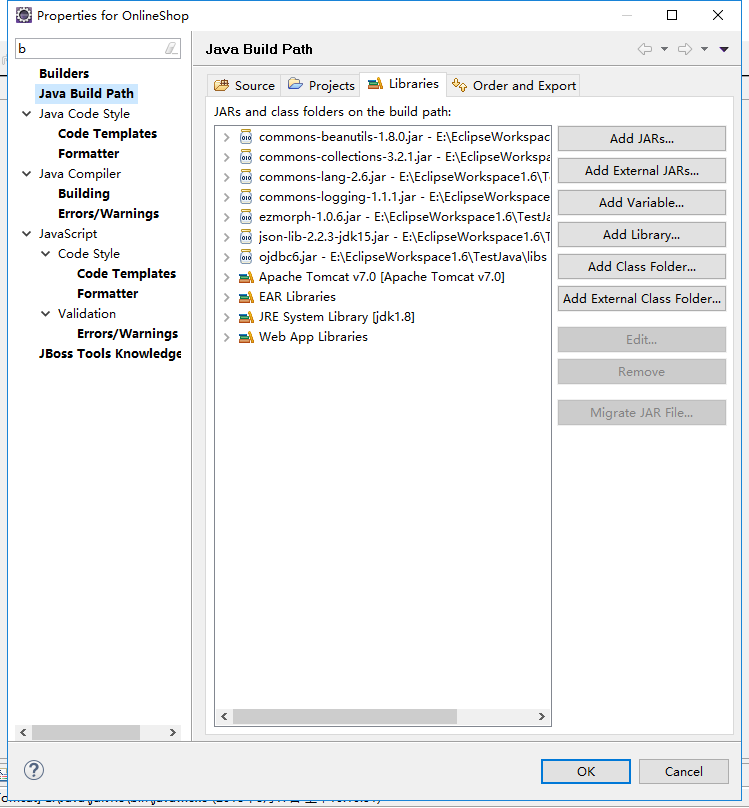Click the library list scroll right arrow

542,716
